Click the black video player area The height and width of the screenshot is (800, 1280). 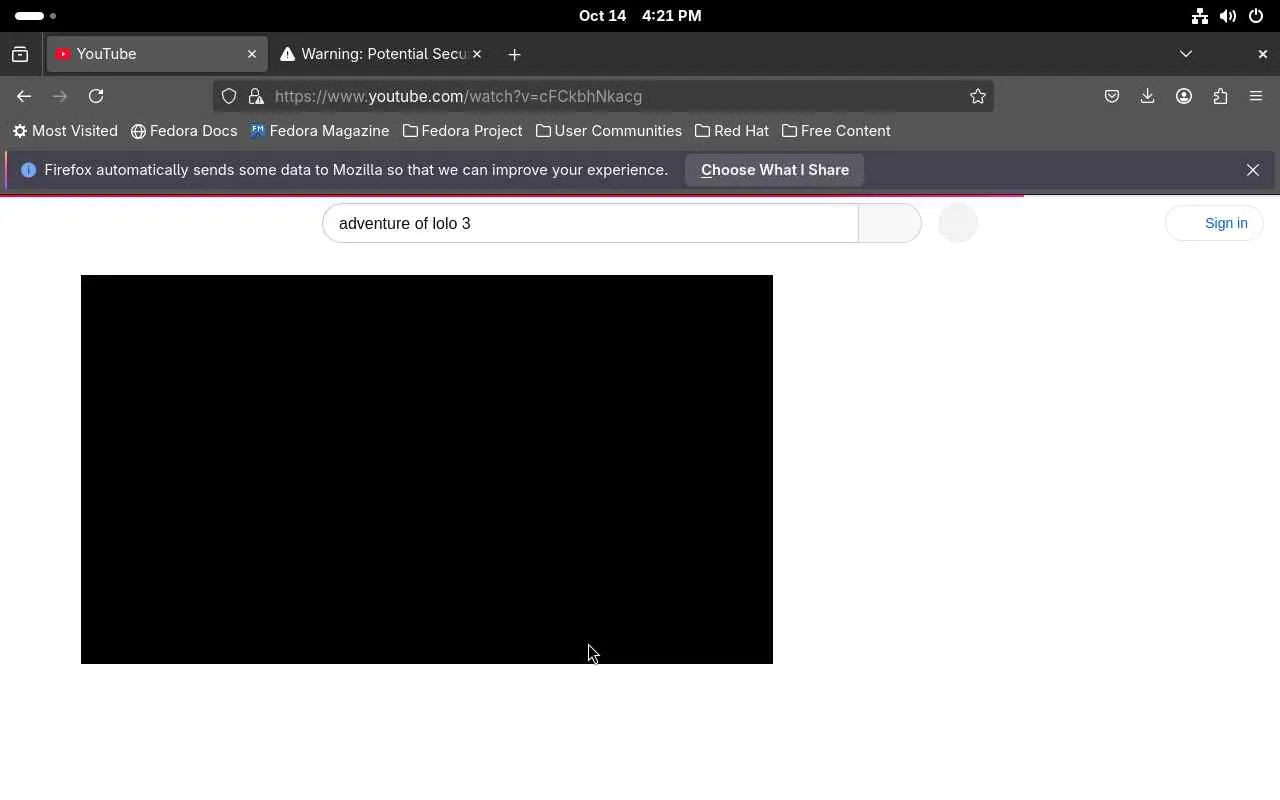(x=427, y=469)
